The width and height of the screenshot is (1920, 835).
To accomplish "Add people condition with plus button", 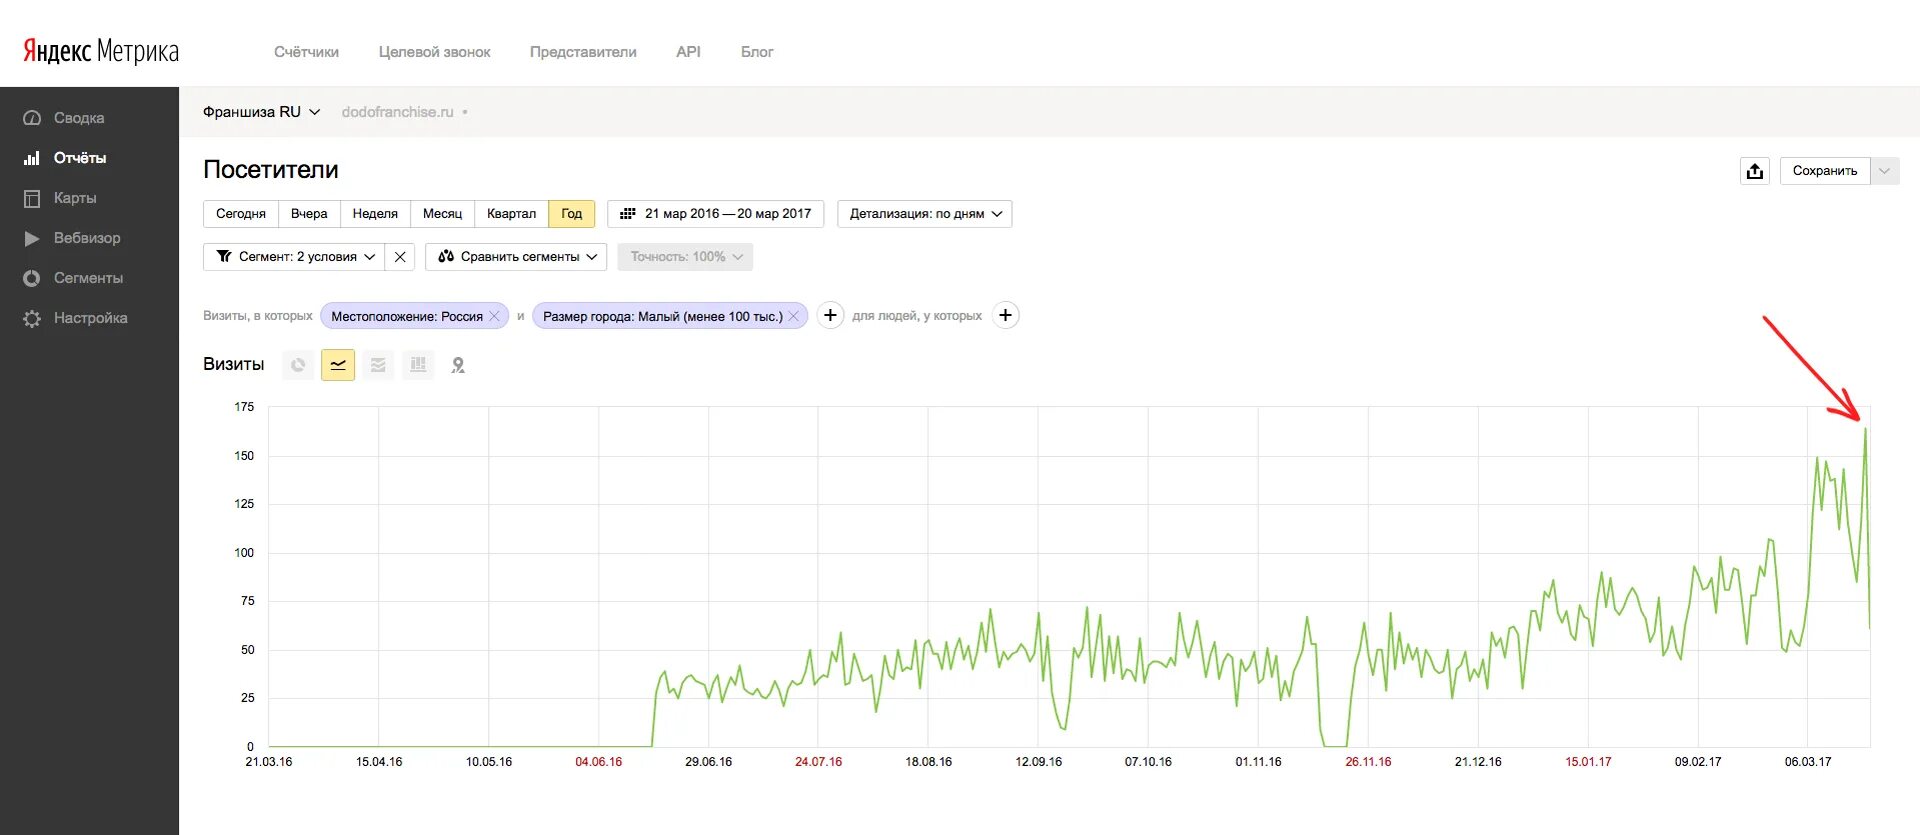I will tap(1006, 316).
